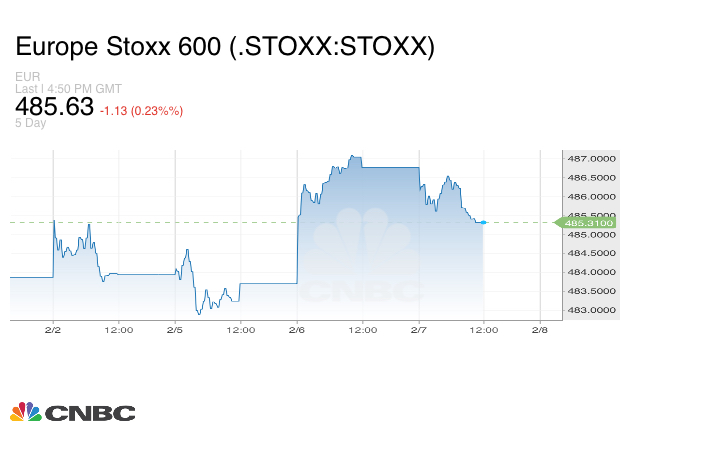Click the 484.0000 y-axis label
Viewport: 720px width, 450px height.
[x=590, y=272]
